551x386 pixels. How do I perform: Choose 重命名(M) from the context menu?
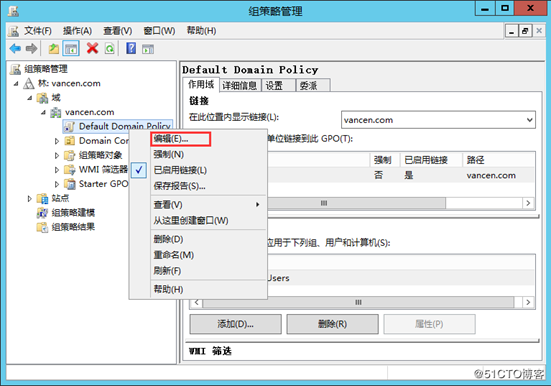click(x=208, y=255)
